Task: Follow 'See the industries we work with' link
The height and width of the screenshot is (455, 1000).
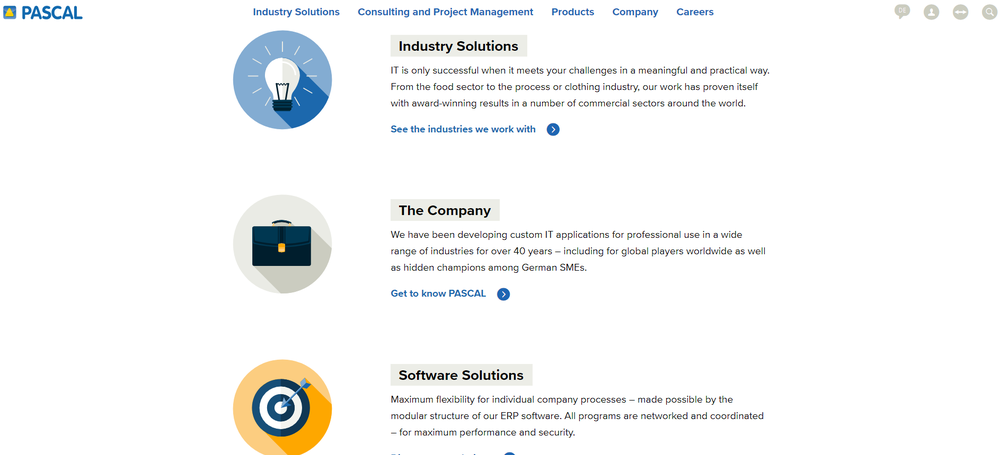Action: 463,130
